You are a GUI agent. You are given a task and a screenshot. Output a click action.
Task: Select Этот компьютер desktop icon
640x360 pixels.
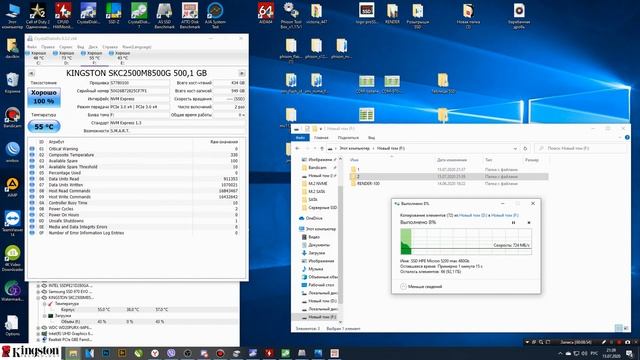pyautogui.click(x=12, y=15)
